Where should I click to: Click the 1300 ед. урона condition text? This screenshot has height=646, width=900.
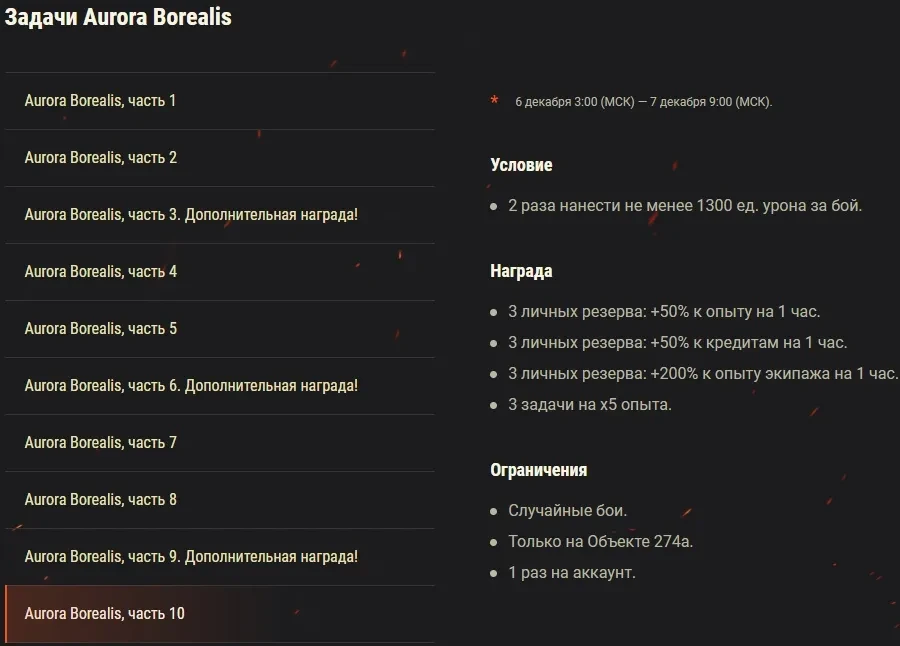tap(684, 206)
